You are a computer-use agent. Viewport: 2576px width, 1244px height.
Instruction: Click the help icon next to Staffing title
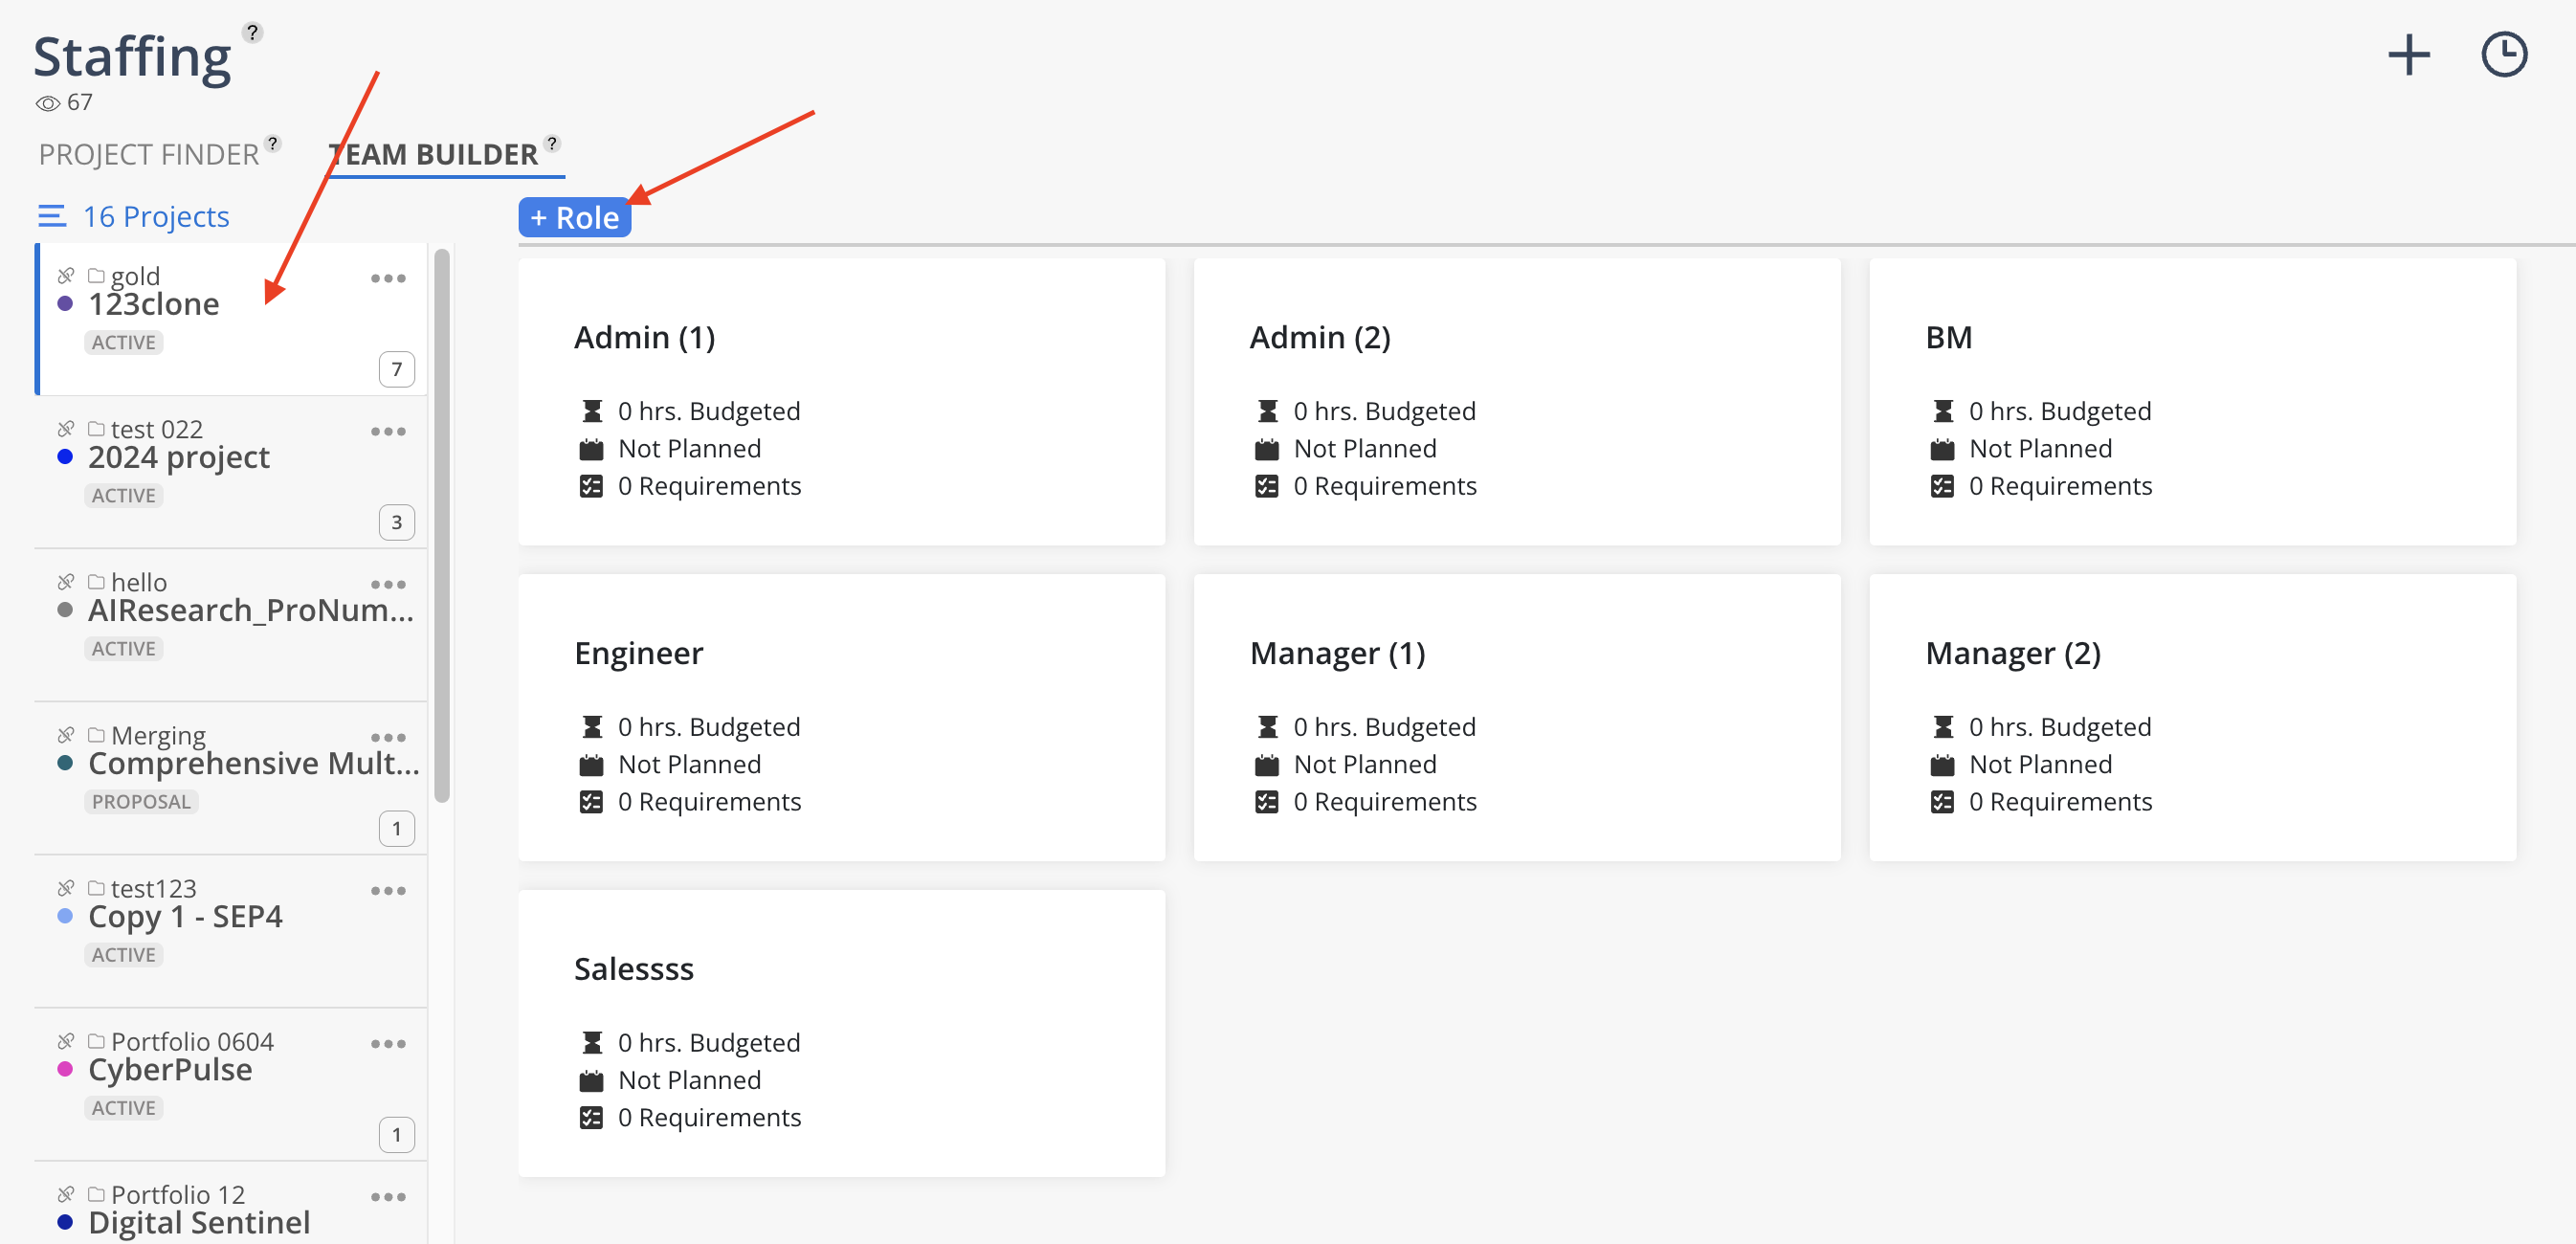pyautogui.click(x=252, y=33)
